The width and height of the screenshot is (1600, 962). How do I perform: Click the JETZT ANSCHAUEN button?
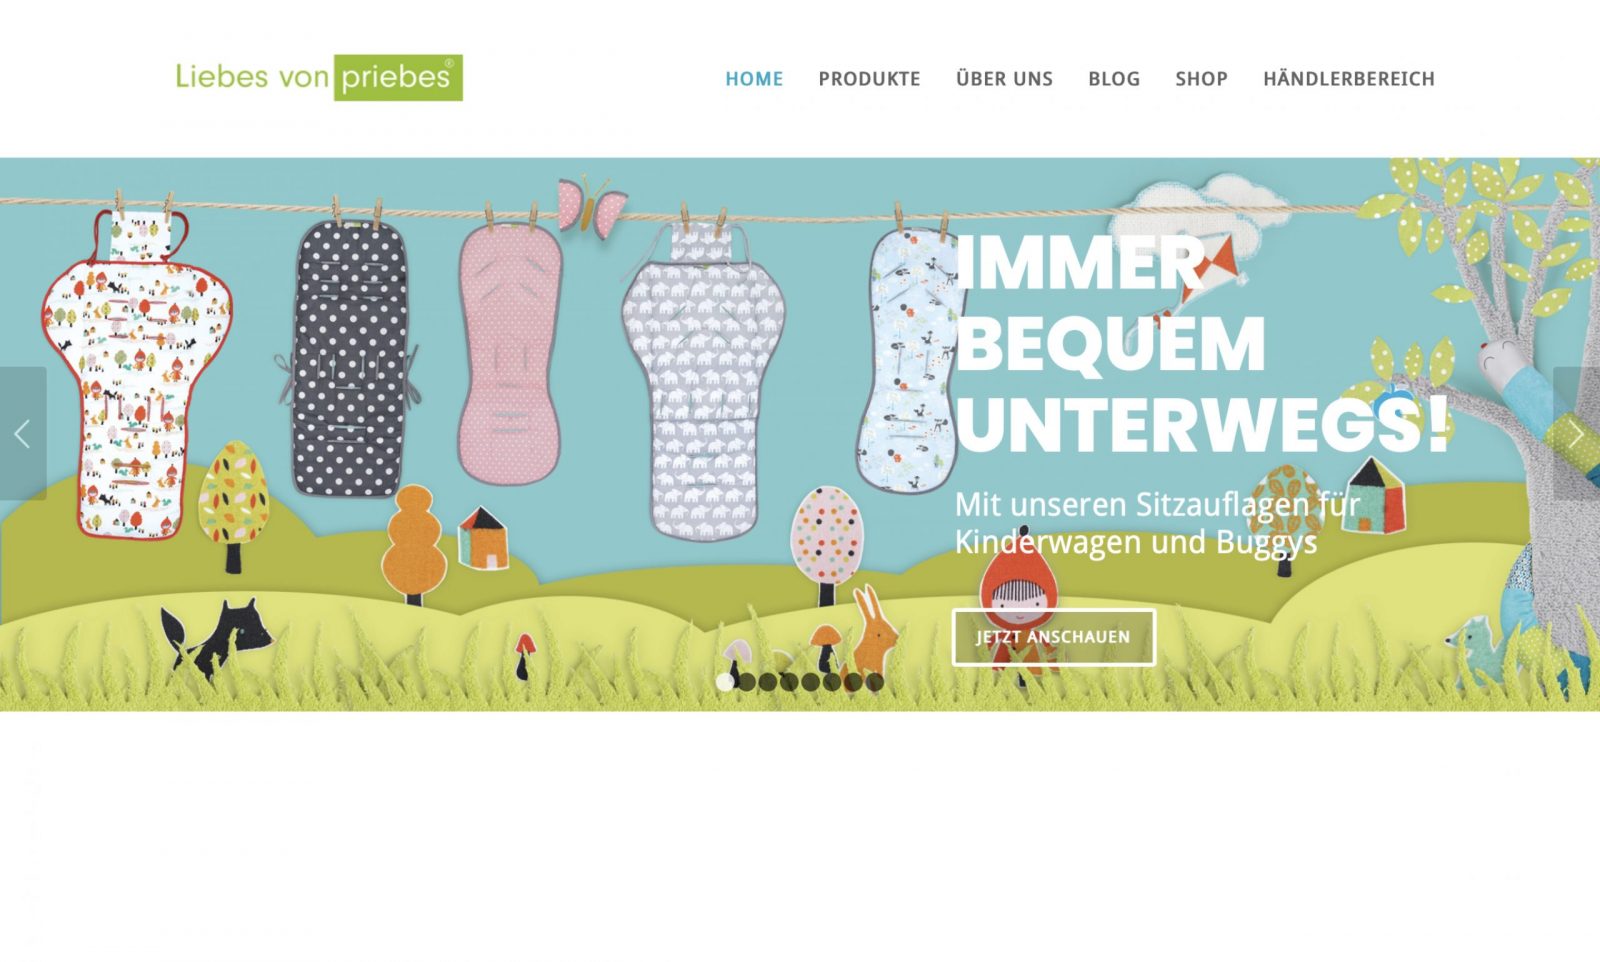click(1053, 637)
